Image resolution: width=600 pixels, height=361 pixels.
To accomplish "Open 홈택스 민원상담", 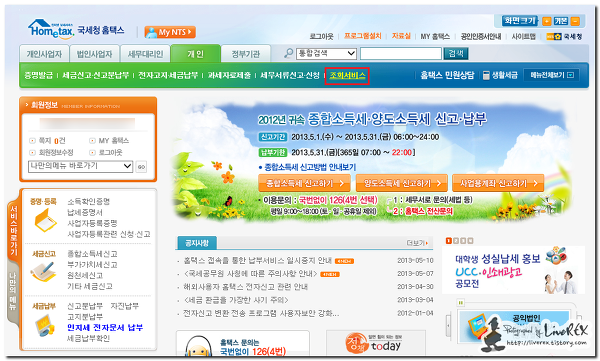I will click(447, 75).
